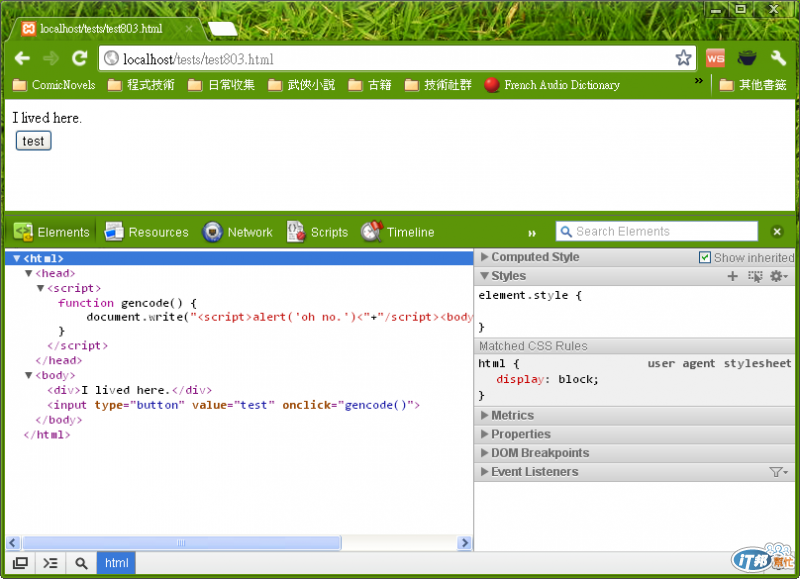
Task: Click inside the element.style rule block
Action: point(634,311)
